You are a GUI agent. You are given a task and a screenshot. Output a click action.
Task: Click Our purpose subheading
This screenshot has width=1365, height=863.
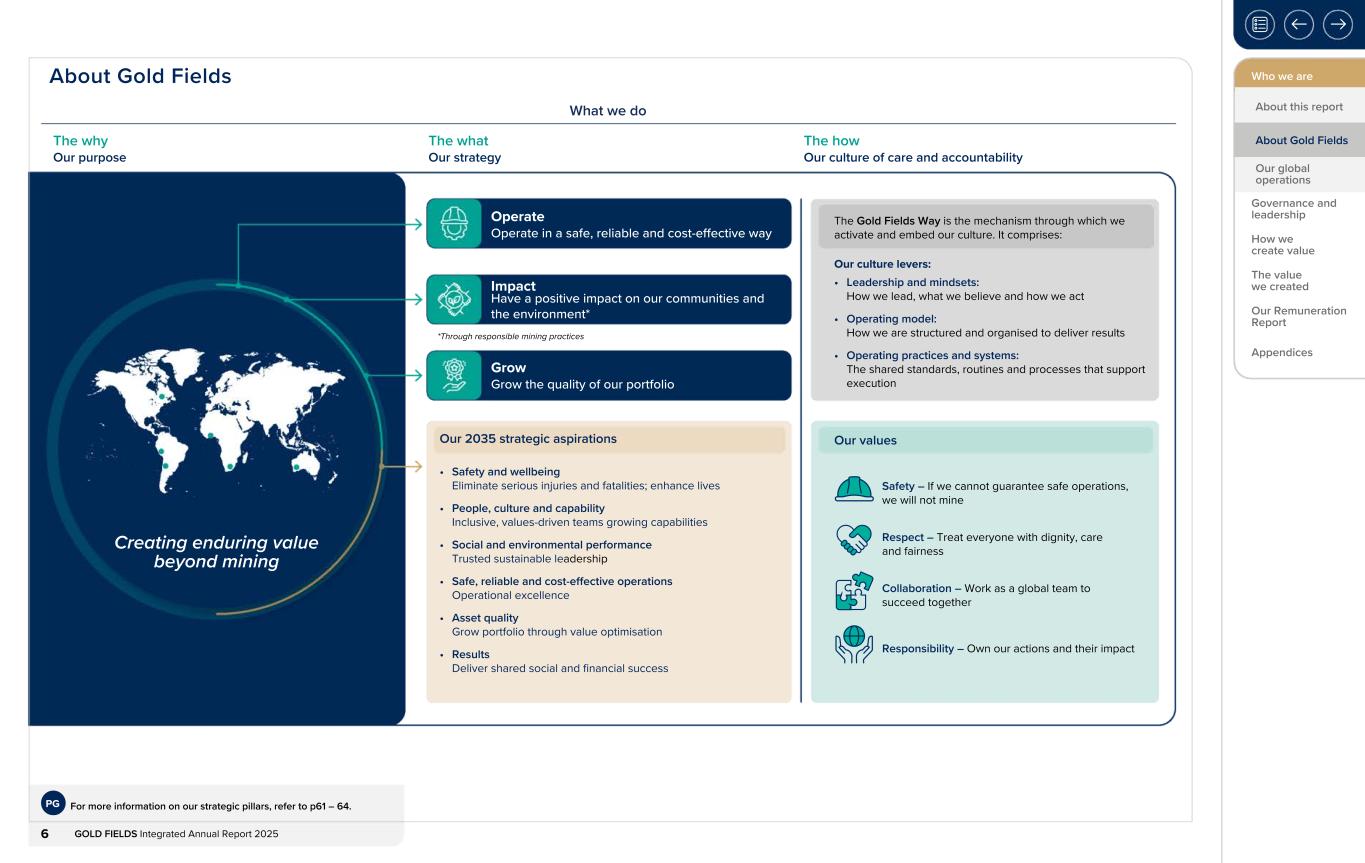[89, 158]
